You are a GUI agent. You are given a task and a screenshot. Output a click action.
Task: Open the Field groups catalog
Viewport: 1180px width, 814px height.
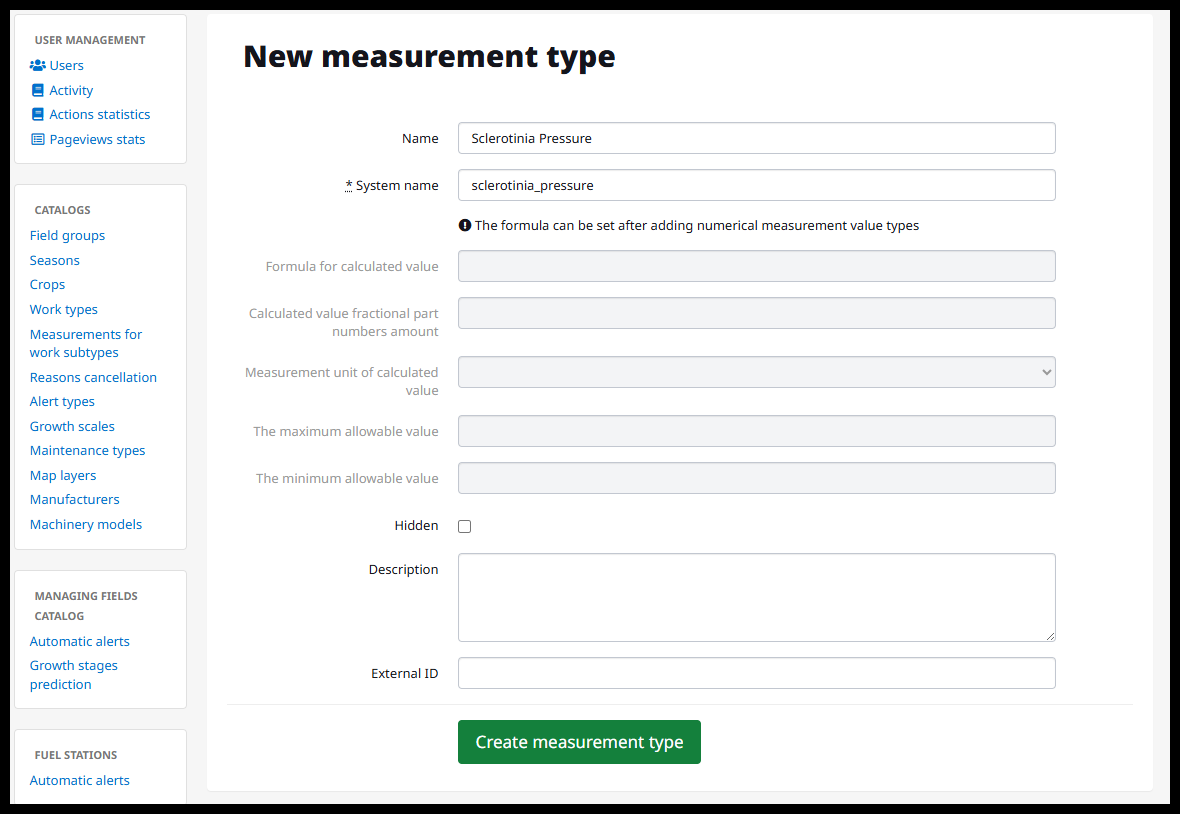click(67, 236)
